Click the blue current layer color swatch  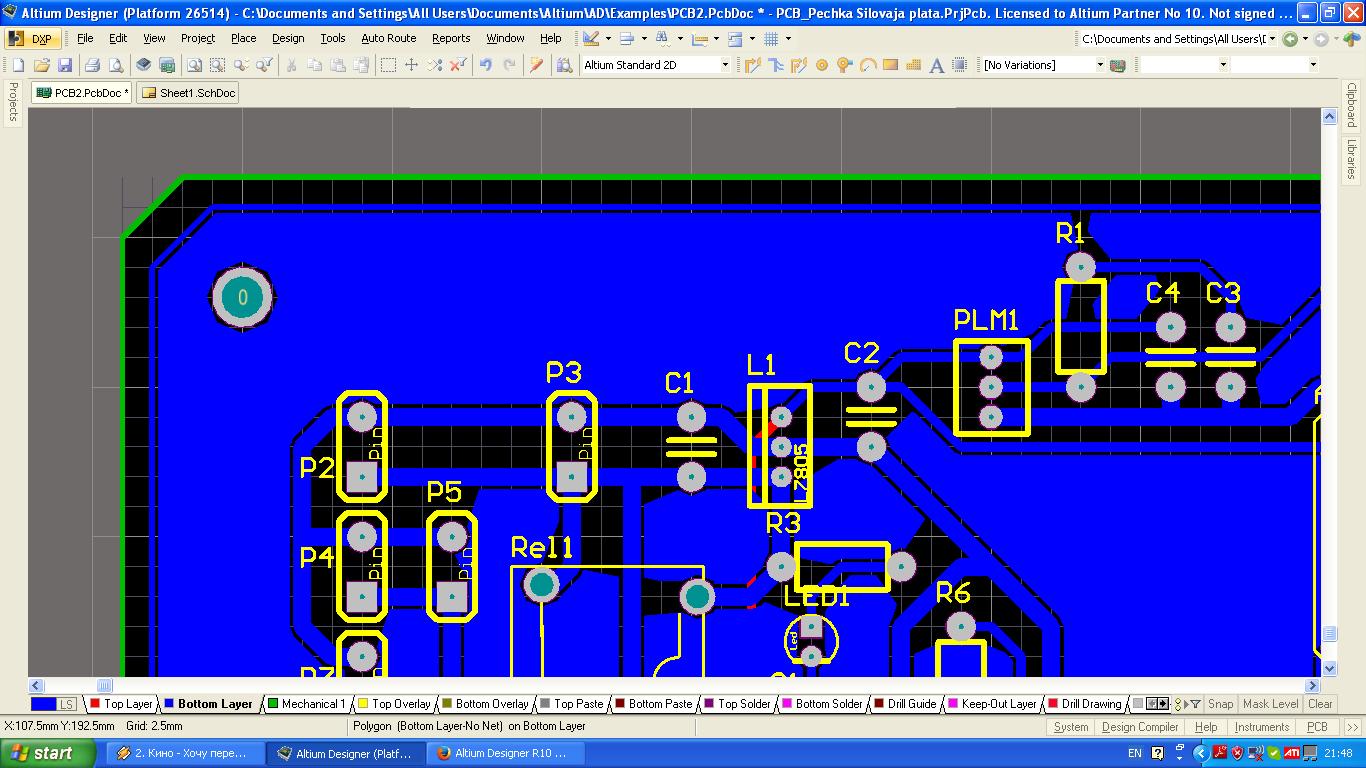[x=43, y=704]
